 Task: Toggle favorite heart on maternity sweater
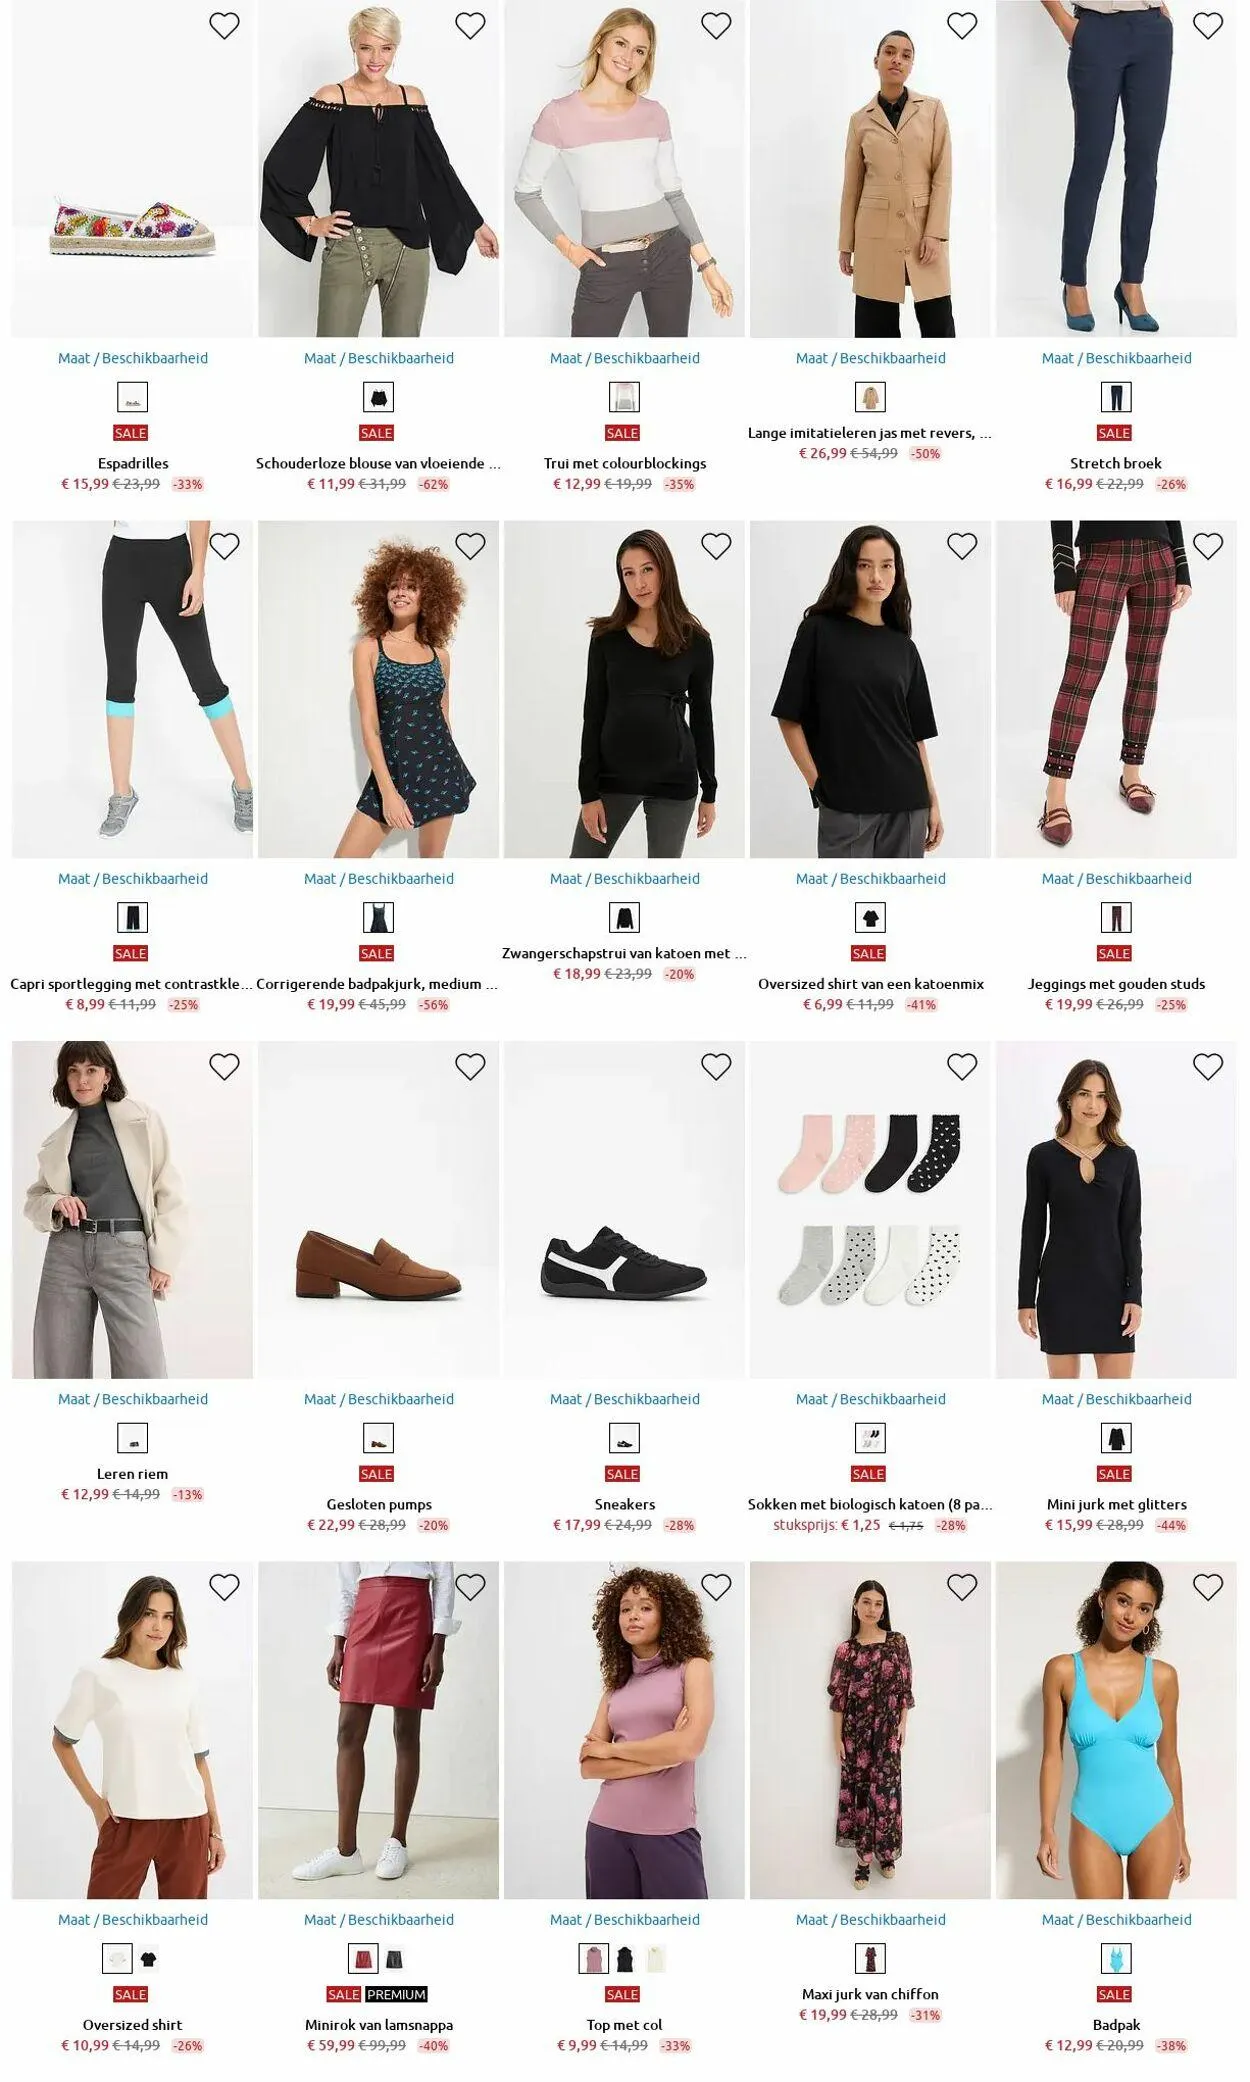point(716,546)
